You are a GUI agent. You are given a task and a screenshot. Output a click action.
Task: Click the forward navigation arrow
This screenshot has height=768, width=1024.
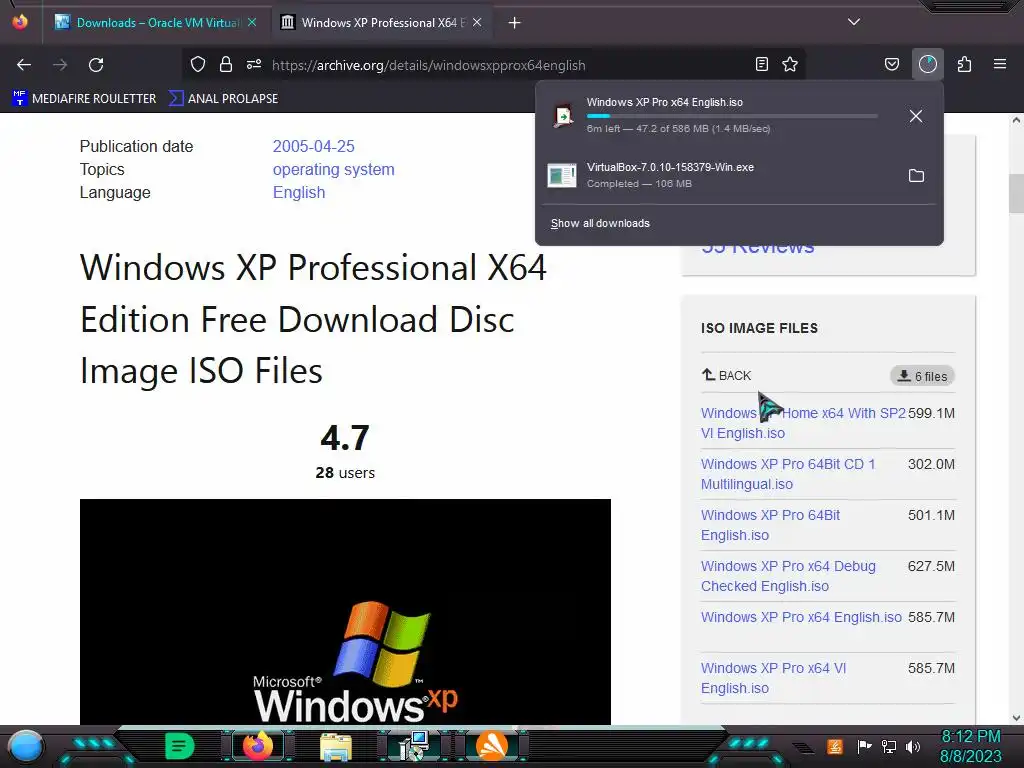pos(60,65)
